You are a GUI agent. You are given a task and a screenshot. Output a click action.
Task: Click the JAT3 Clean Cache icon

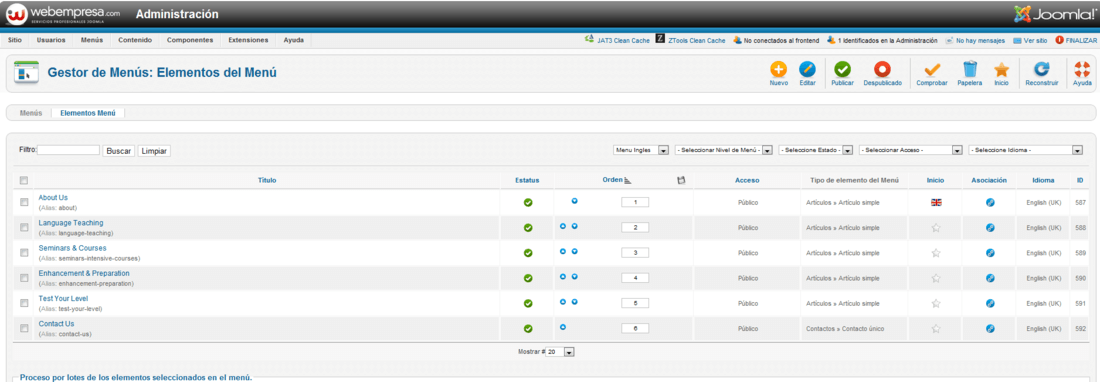point(589,40)
